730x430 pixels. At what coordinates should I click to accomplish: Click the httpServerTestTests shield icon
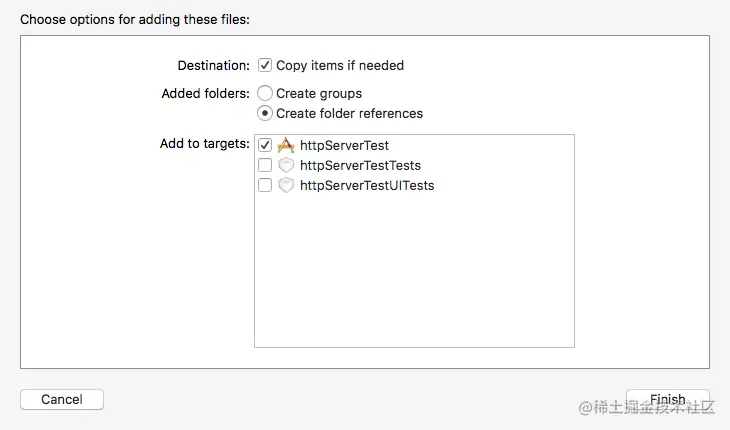coord(286,165)
